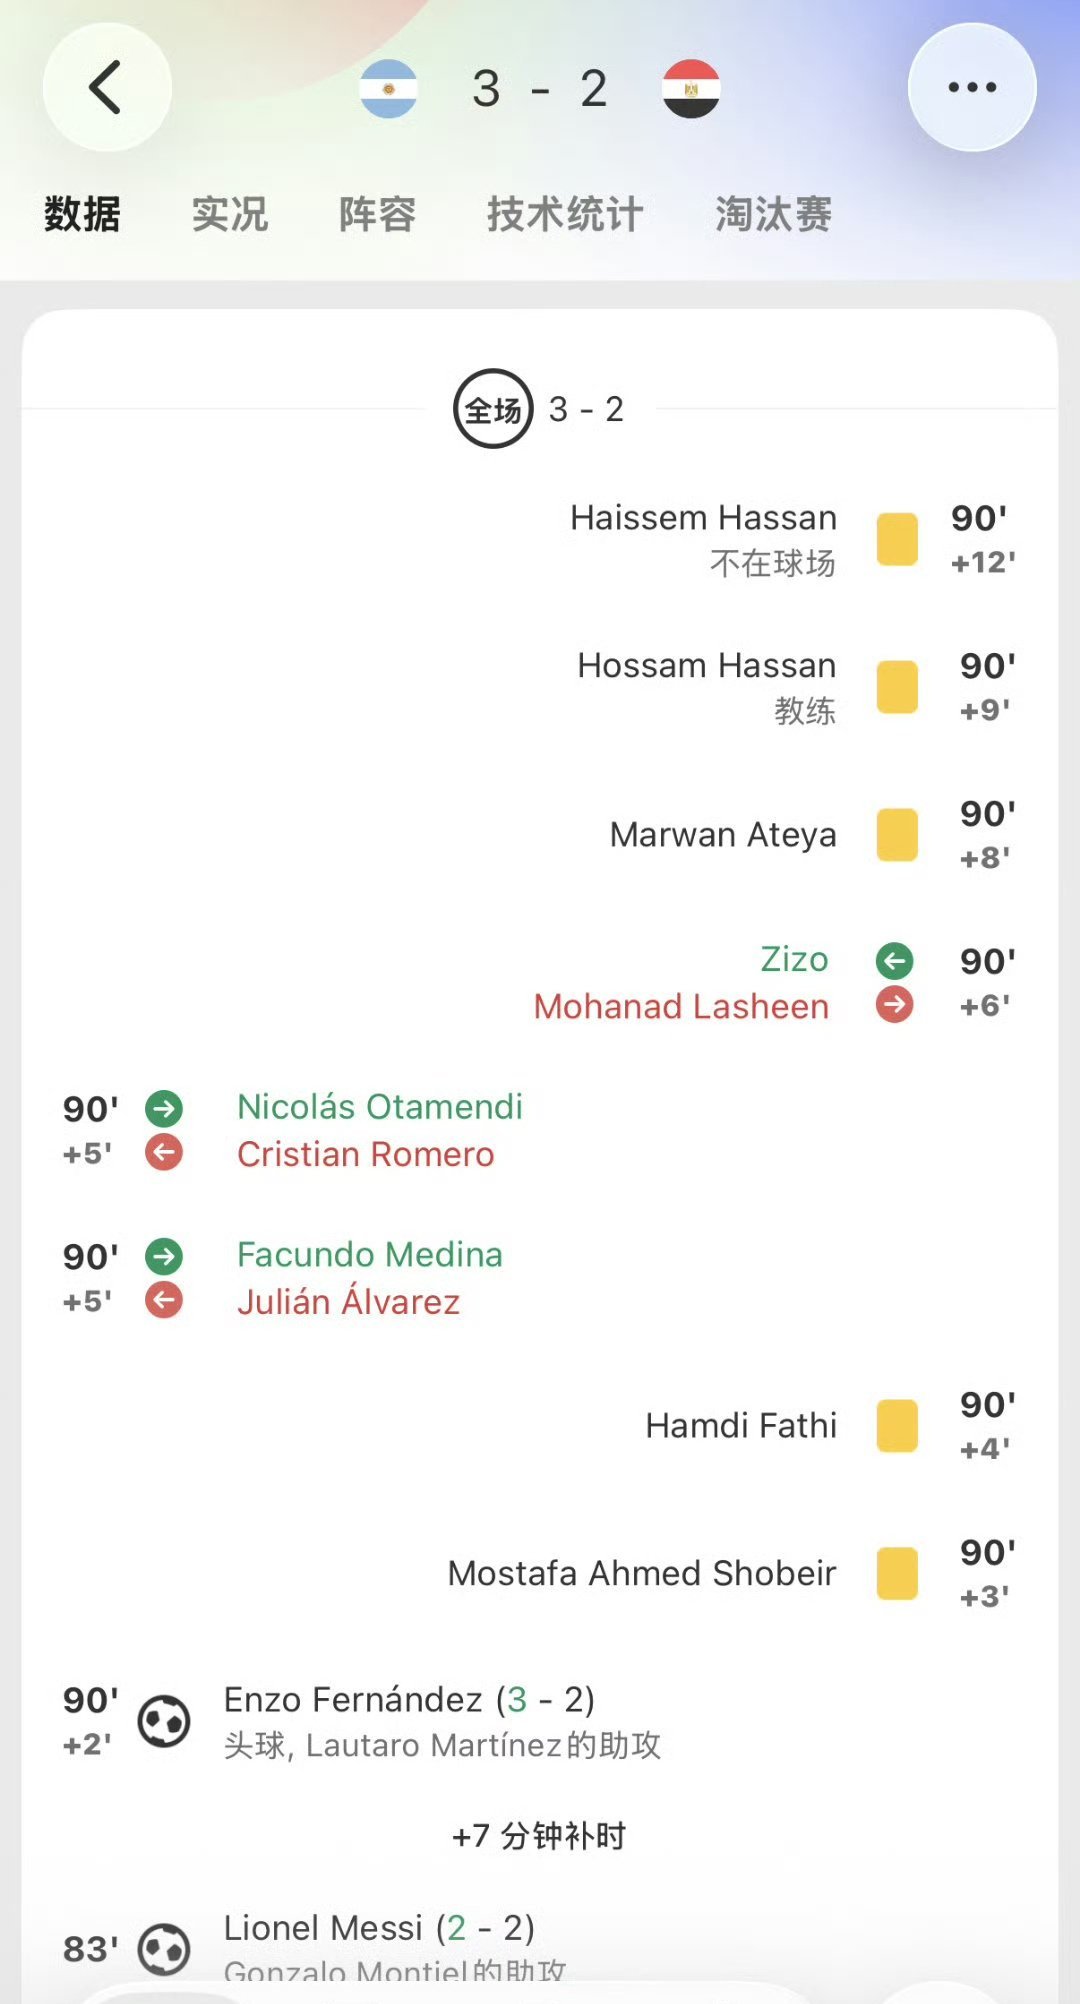Viewport: 1080px width, 2004px height.
Task: Switch to the 实况 tab
Action: tap(230, 214)
